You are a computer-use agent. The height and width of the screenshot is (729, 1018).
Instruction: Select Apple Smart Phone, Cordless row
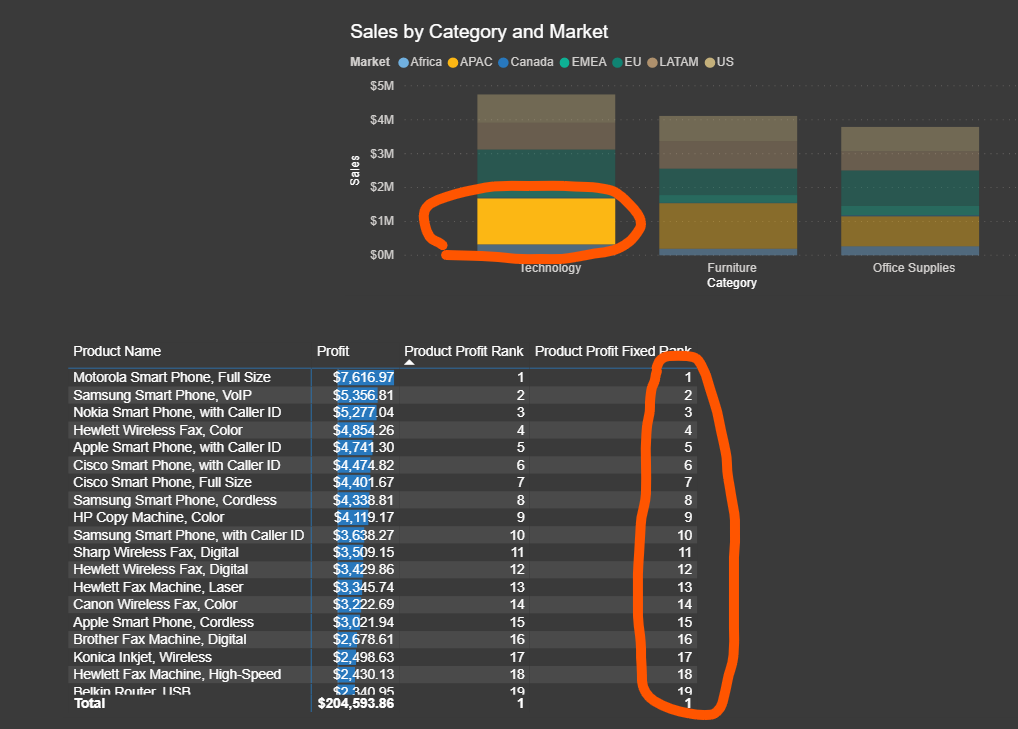click(x=382, y=622)
